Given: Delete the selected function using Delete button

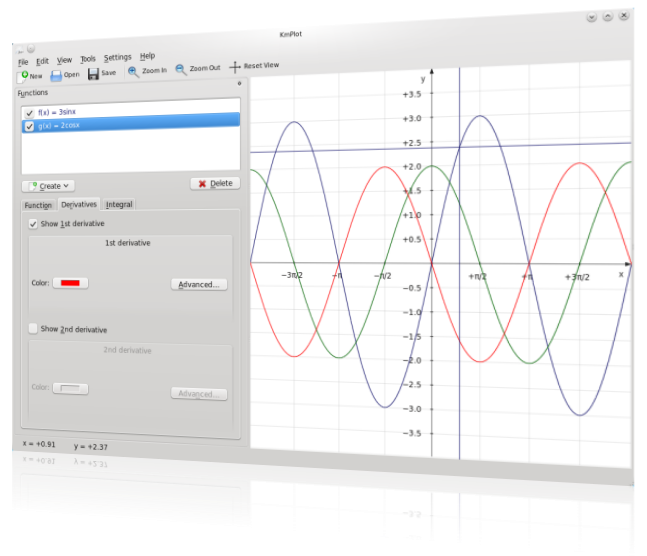Looking at the screenshot, I should [215, 183].
